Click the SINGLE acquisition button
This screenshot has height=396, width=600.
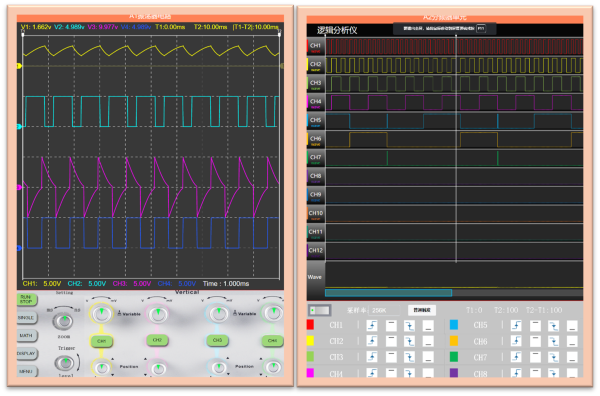click(x=27, y=318)
